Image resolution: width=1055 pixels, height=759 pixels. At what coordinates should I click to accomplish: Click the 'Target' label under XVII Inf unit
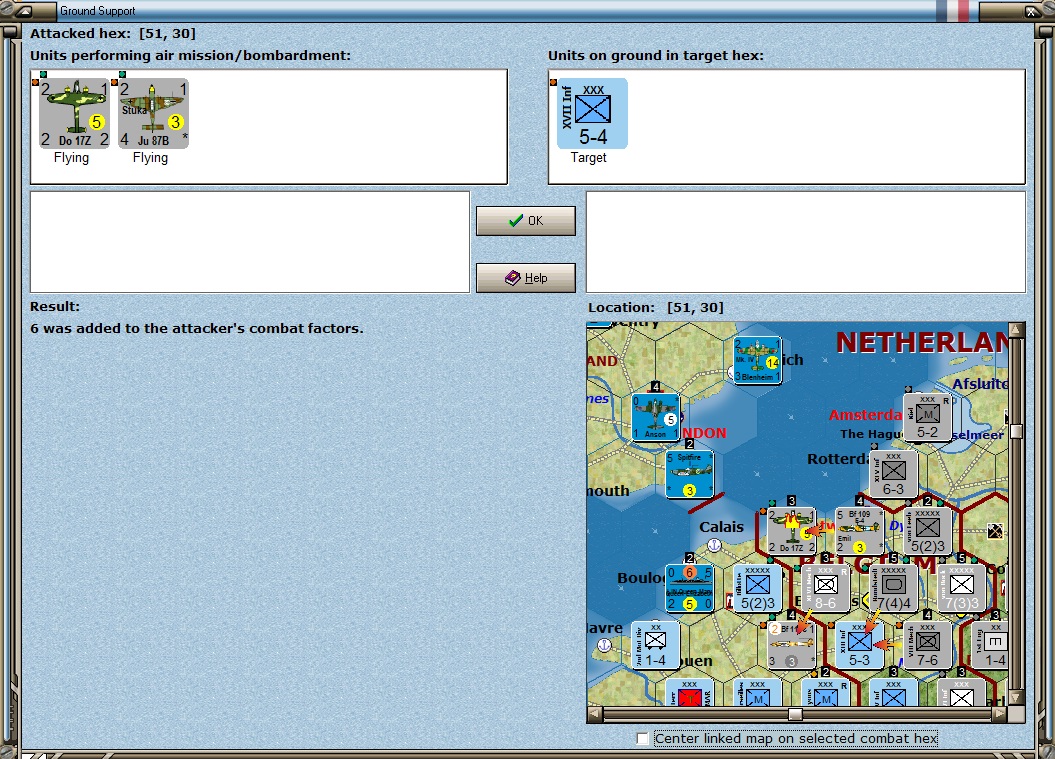589,157
